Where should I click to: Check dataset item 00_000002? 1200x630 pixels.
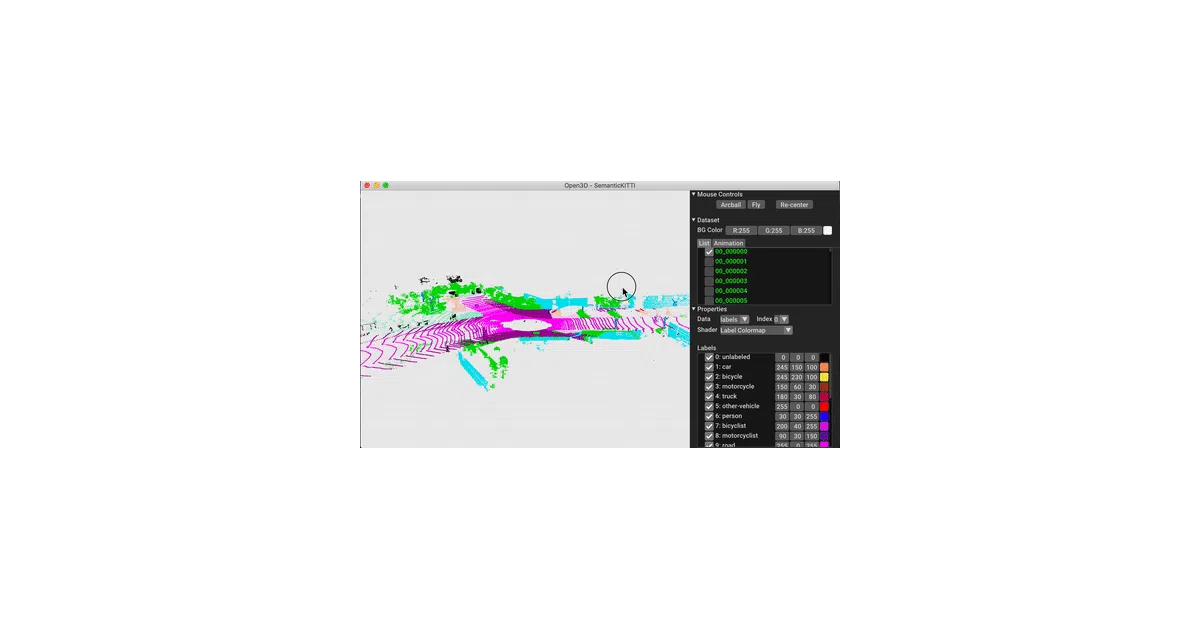pyautogui.click(x=709, y=271)
